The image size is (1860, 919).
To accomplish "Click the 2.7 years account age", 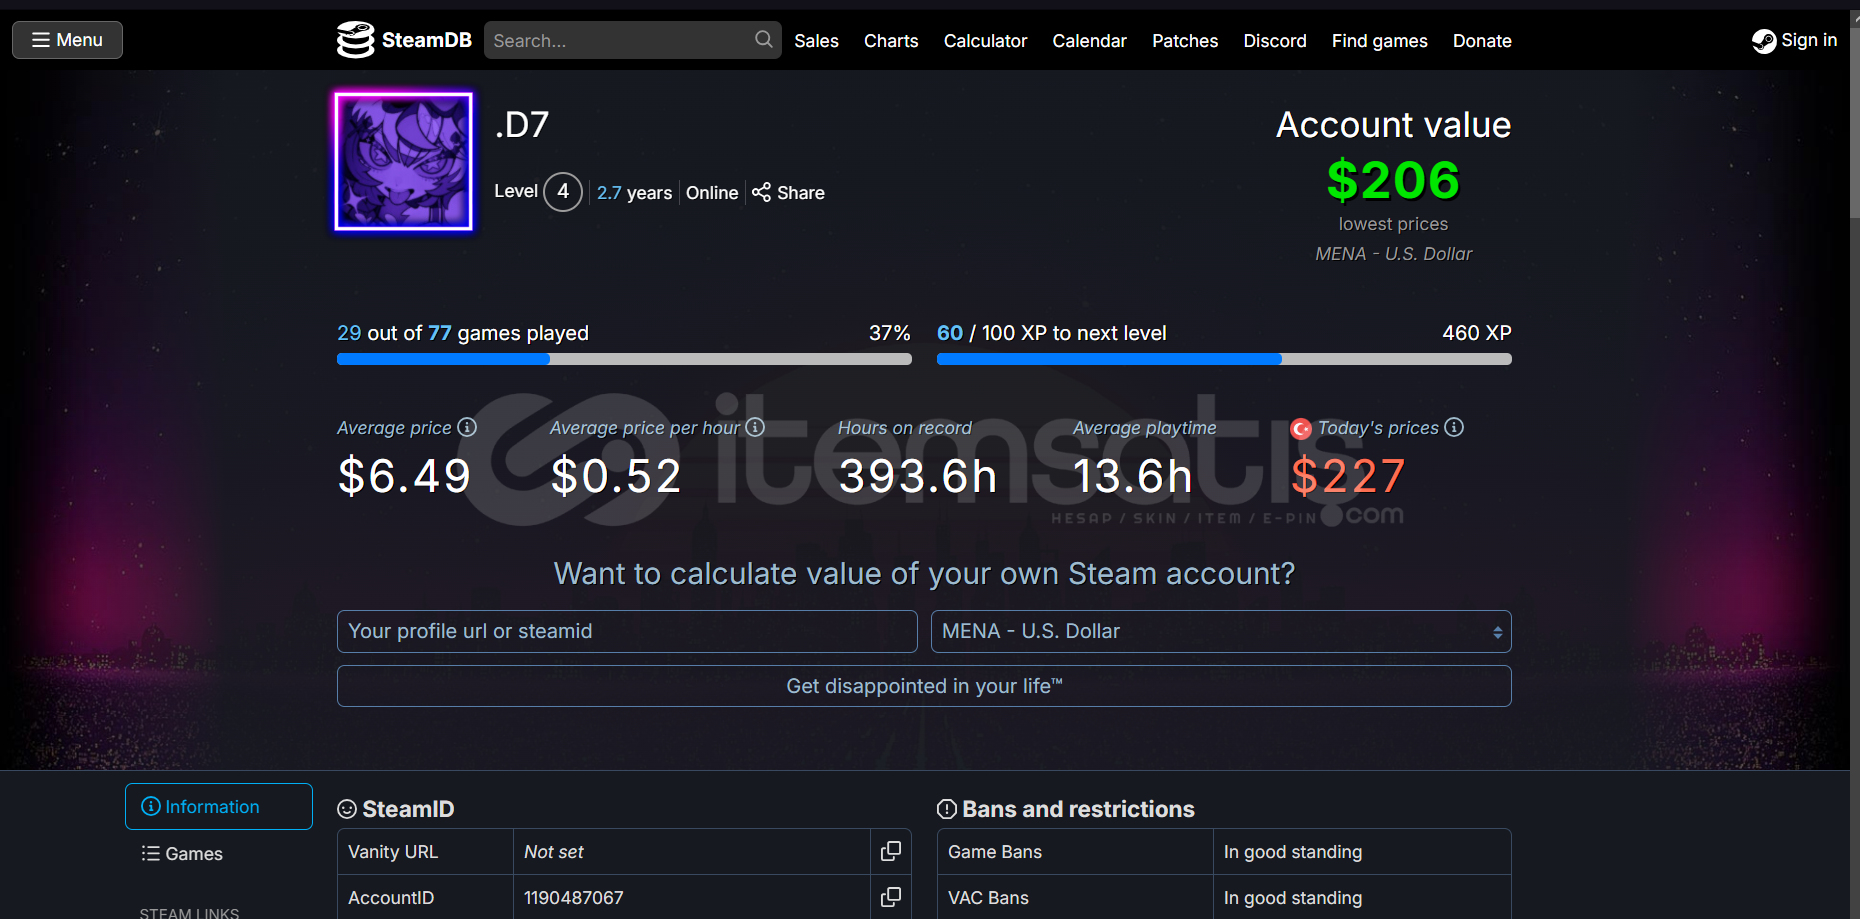I will click(634, 193).
